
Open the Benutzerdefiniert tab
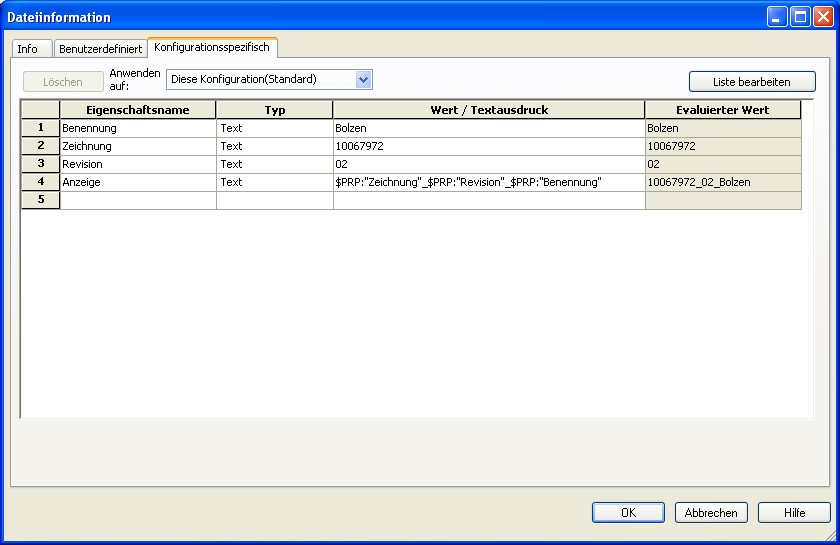coord(101,49)
